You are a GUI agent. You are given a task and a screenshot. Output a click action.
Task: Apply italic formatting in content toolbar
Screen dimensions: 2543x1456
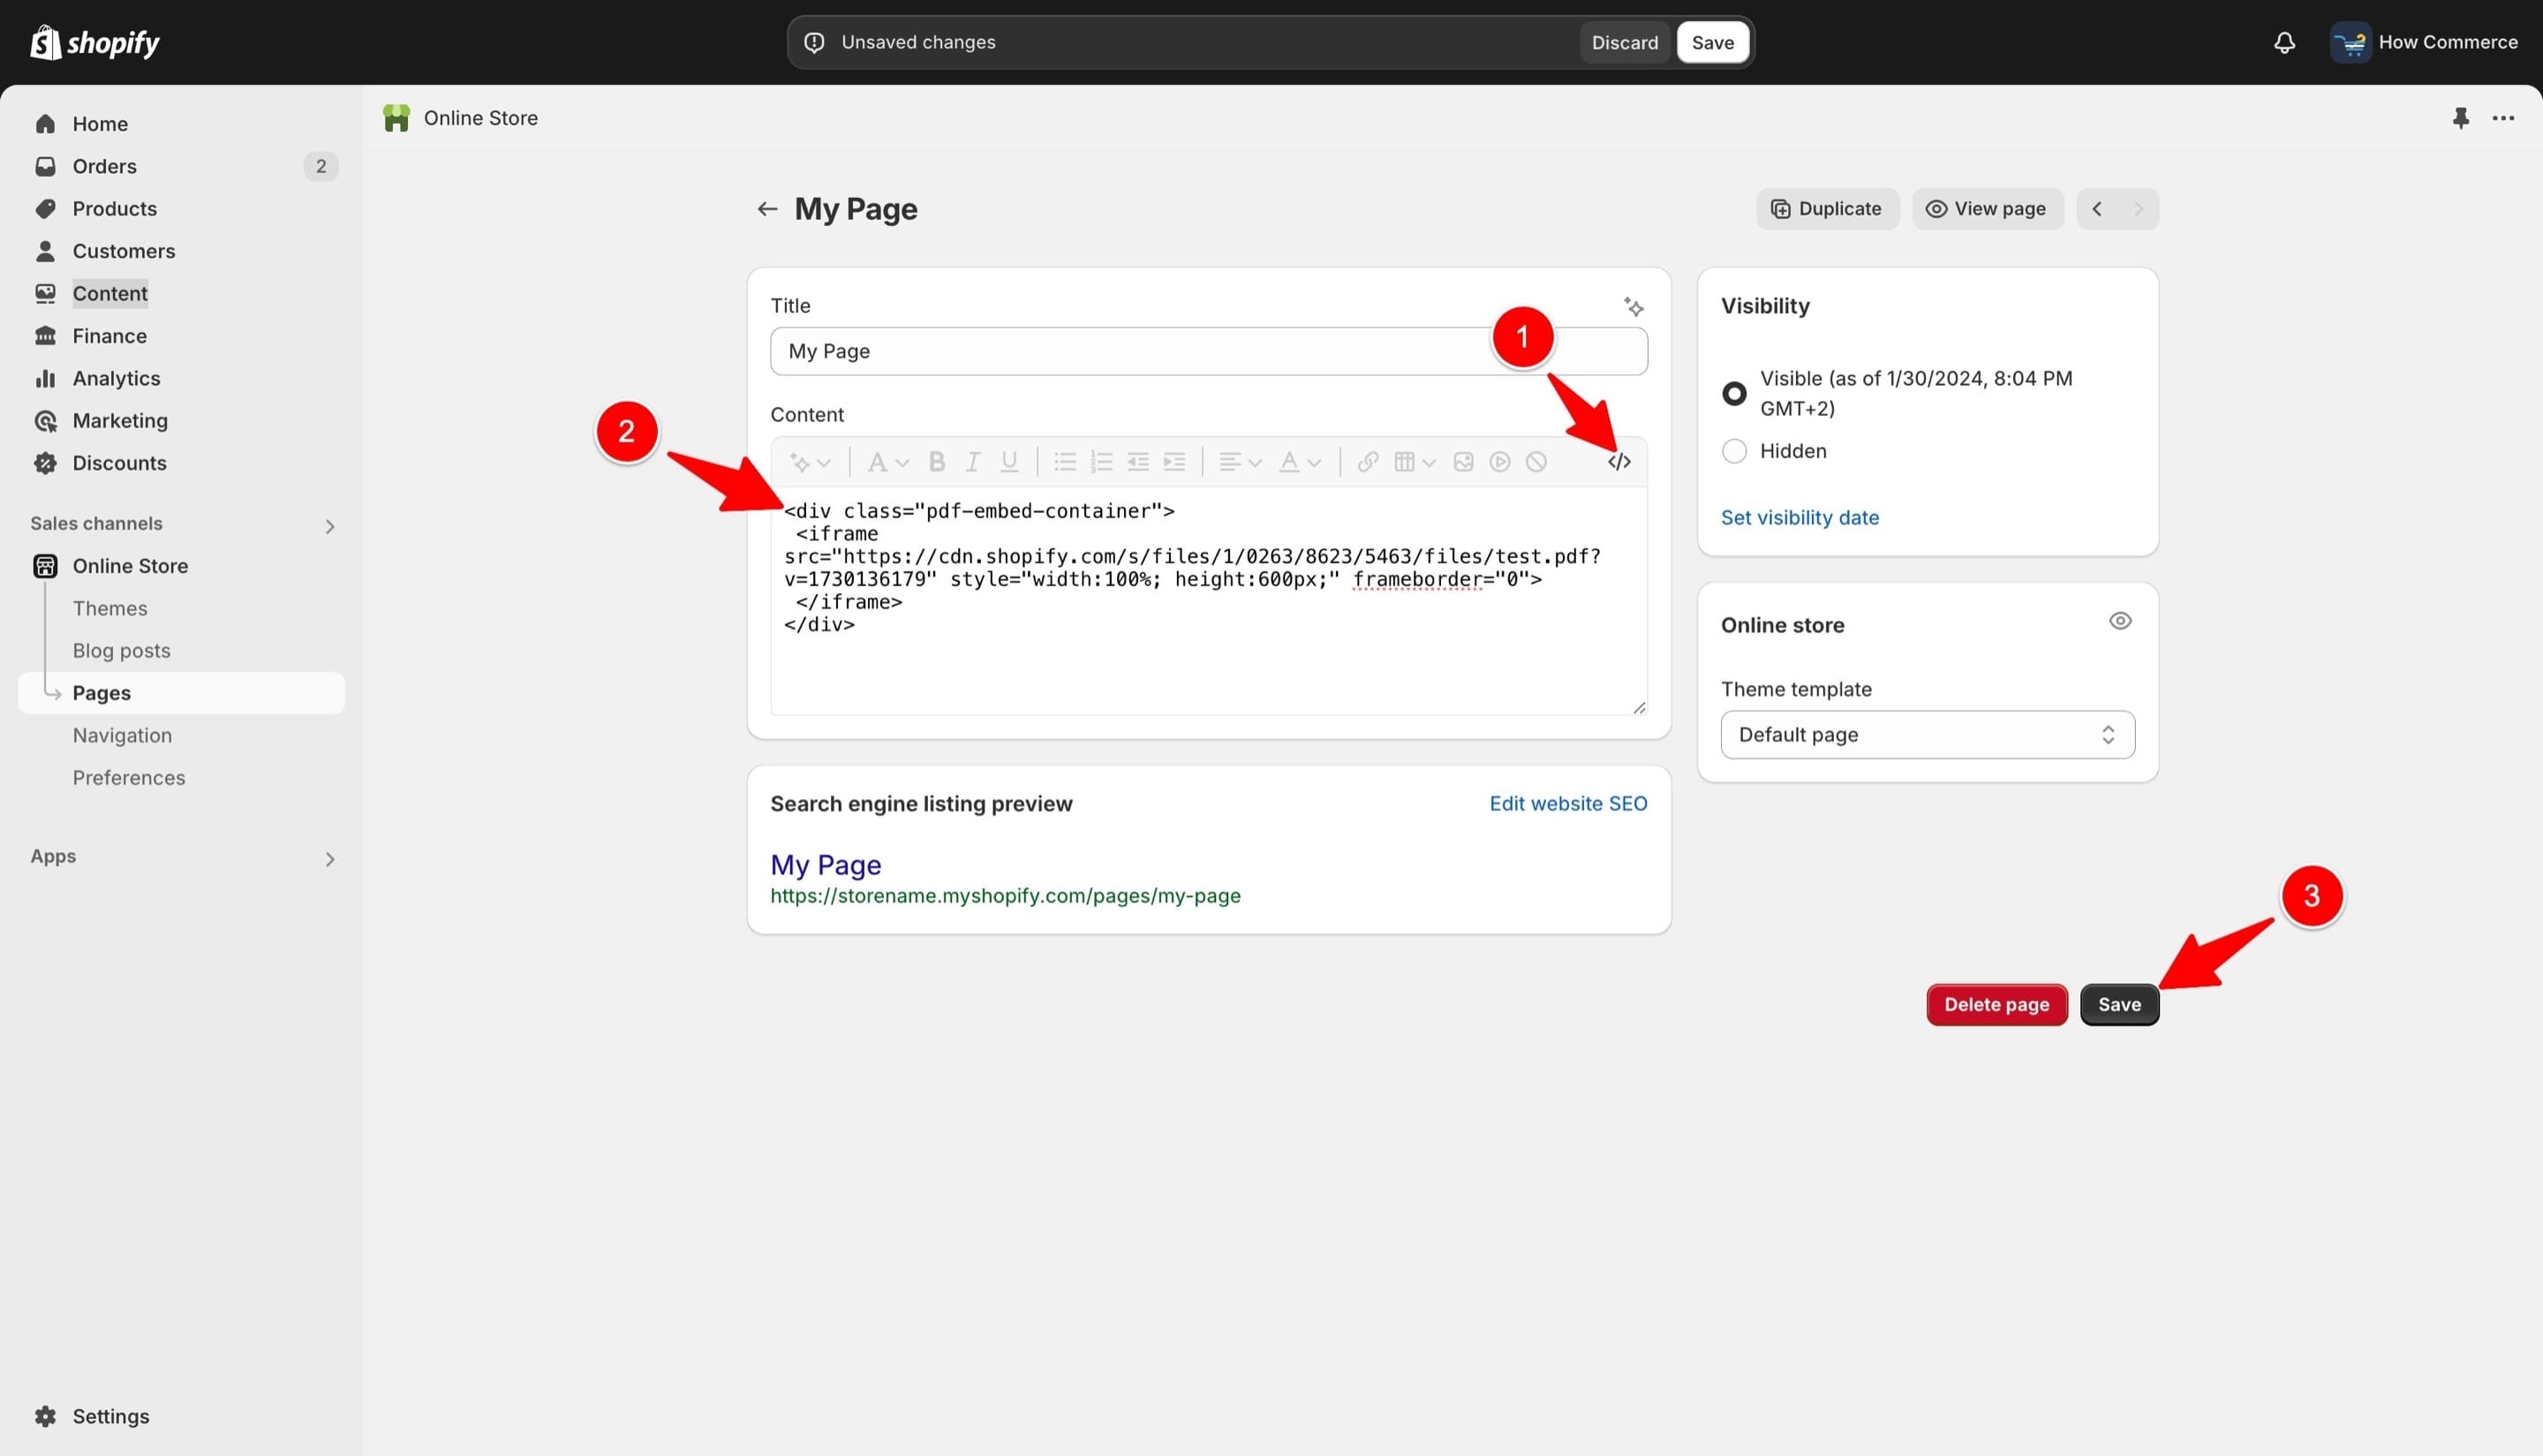click(972, 462)
